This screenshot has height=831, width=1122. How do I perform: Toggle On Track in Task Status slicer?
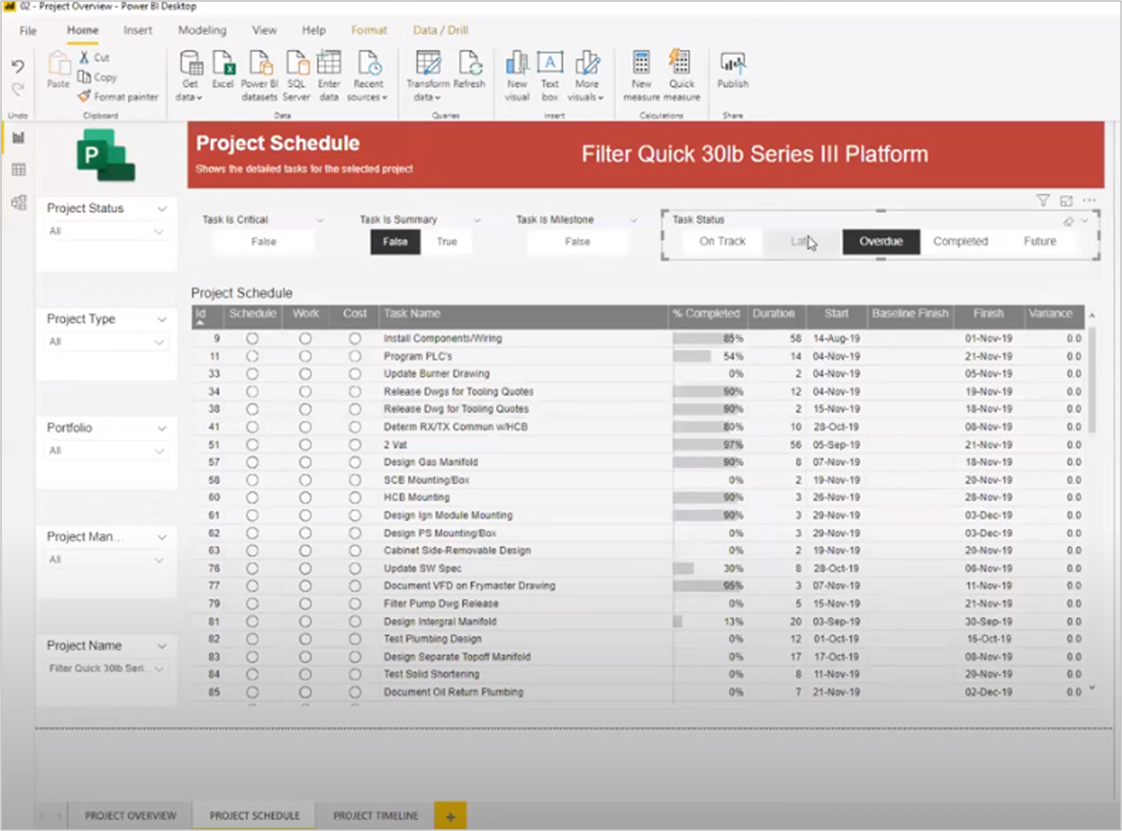click(722, 241)
